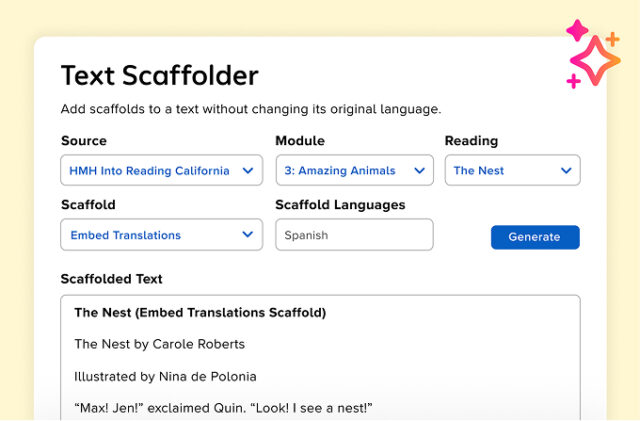Image resolution: width=640 pixels, height=421 pixels.
Task: Click the Scaffold Languages Spanish field
Action: coord(354,235)
